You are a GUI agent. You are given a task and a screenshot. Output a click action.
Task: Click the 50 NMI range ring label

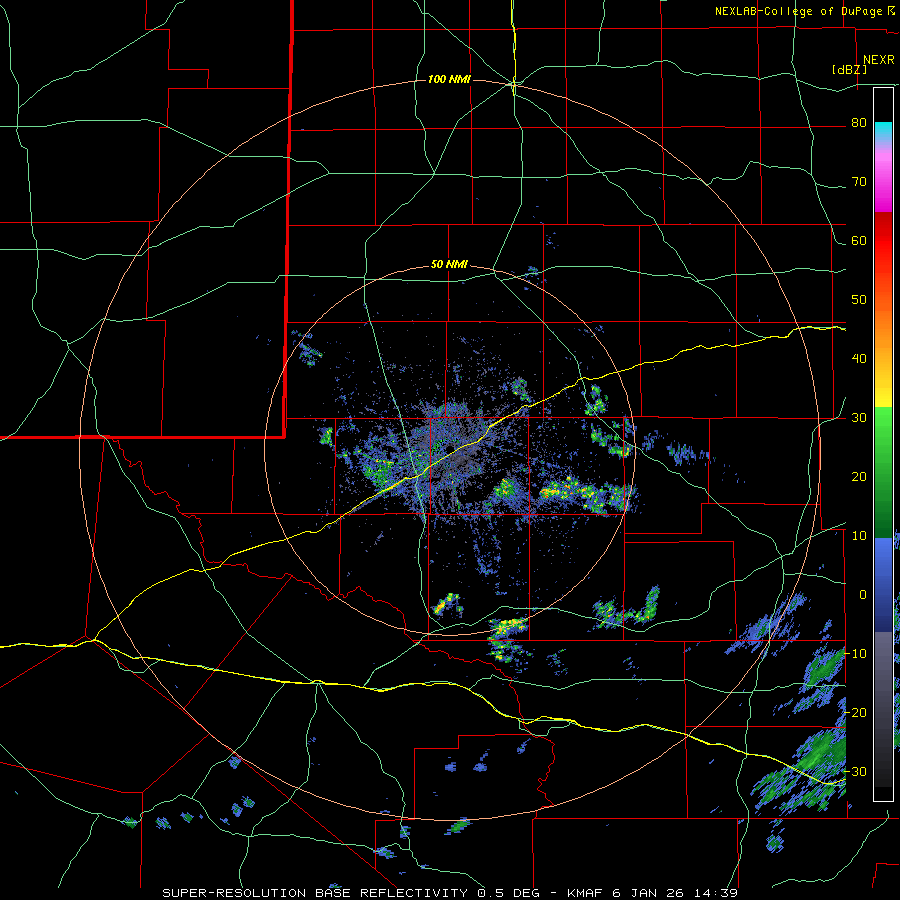(x=449, y=265)
